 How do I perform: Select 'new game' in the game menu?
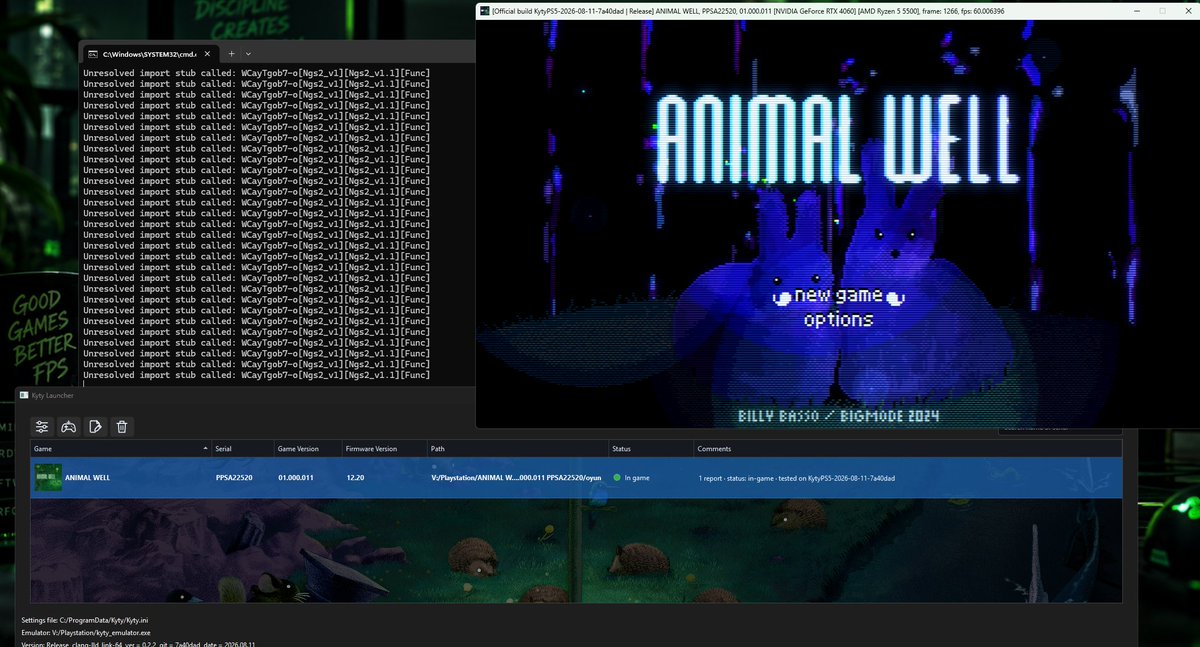pyautogui.click(x=838, y=295)
